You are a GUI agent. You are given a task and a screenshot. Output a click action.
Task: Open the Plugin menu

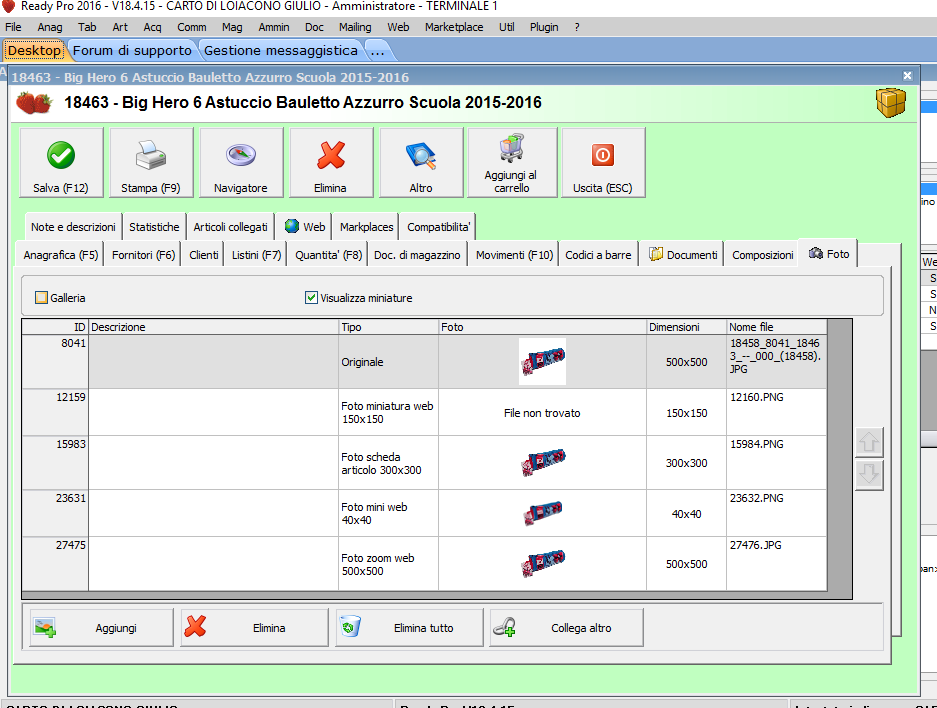point(544,27)
